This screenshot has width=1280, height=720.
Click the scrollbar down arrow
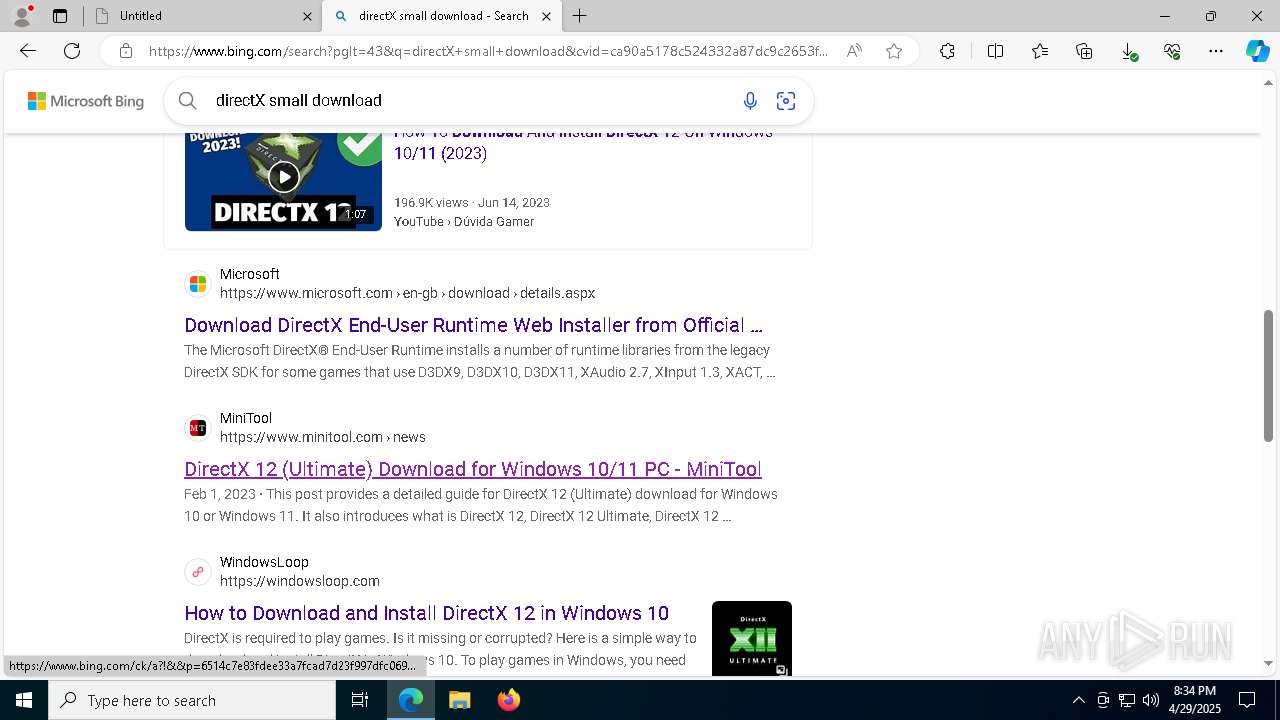[1268, 663]
